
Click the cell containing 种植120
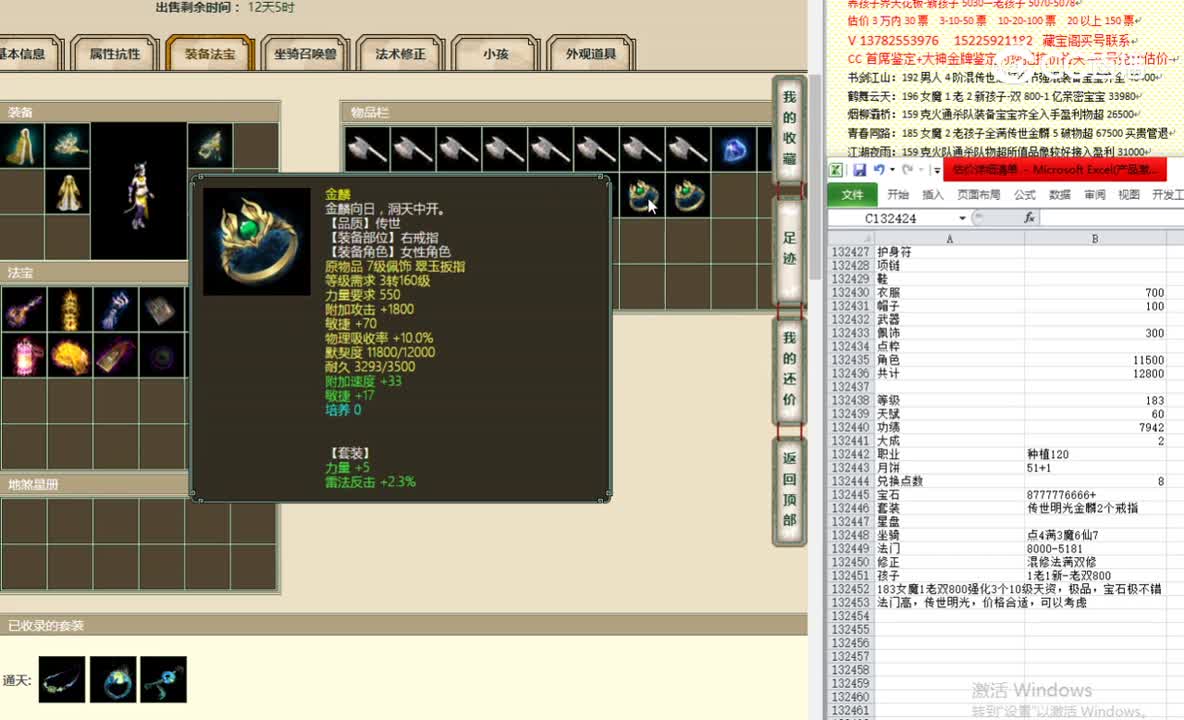click(x=1095, y=454)
